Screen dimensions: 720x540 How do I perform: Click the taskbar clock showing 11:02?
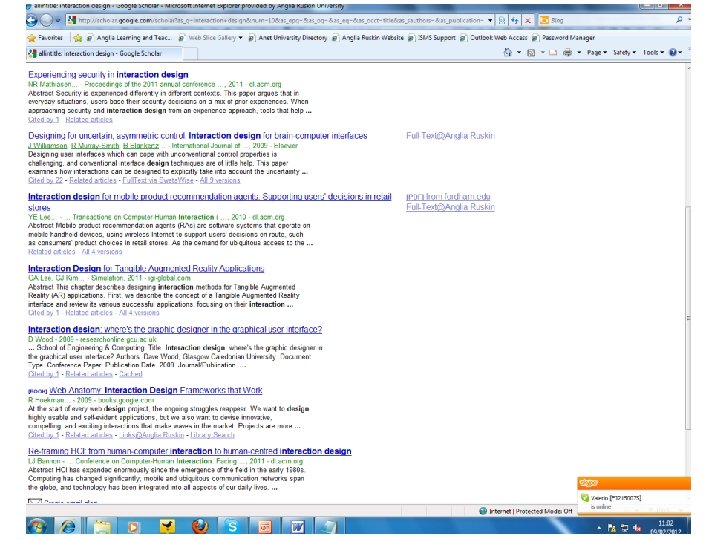coord(666,527)
